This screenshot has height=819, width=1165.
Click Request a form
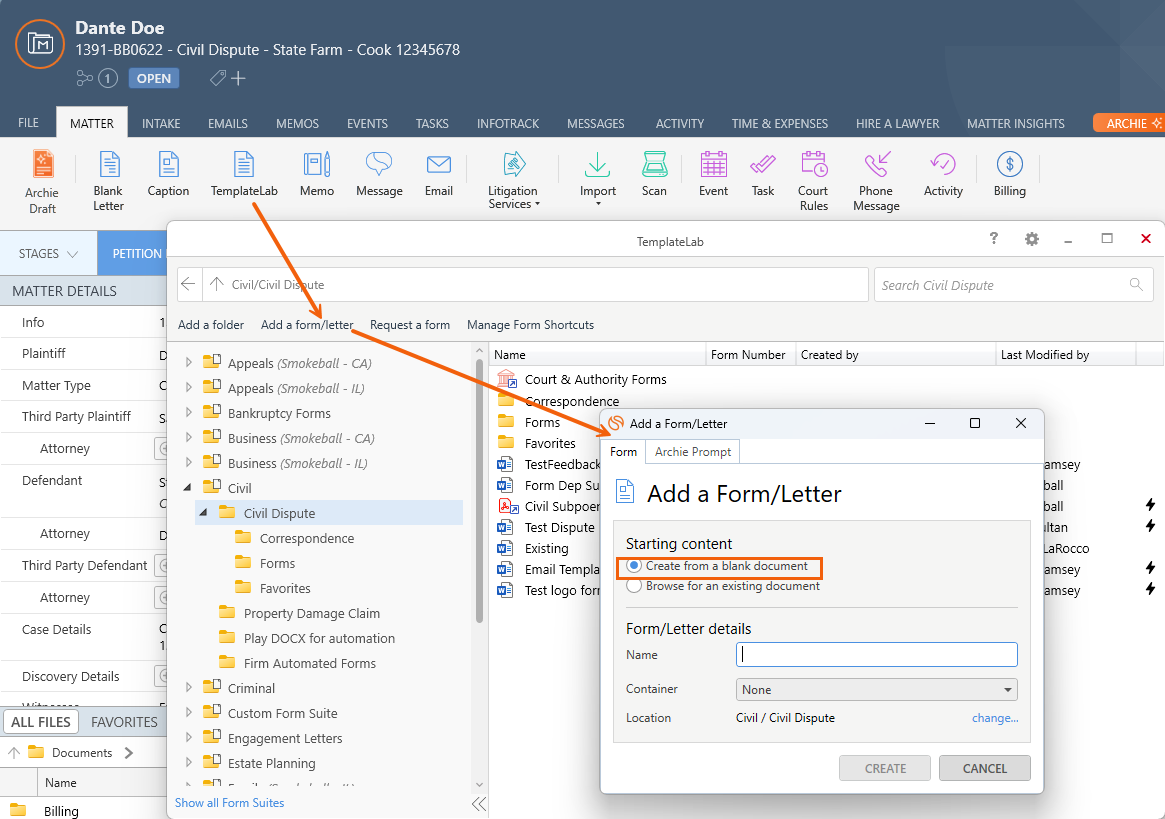tap(410, 325)
